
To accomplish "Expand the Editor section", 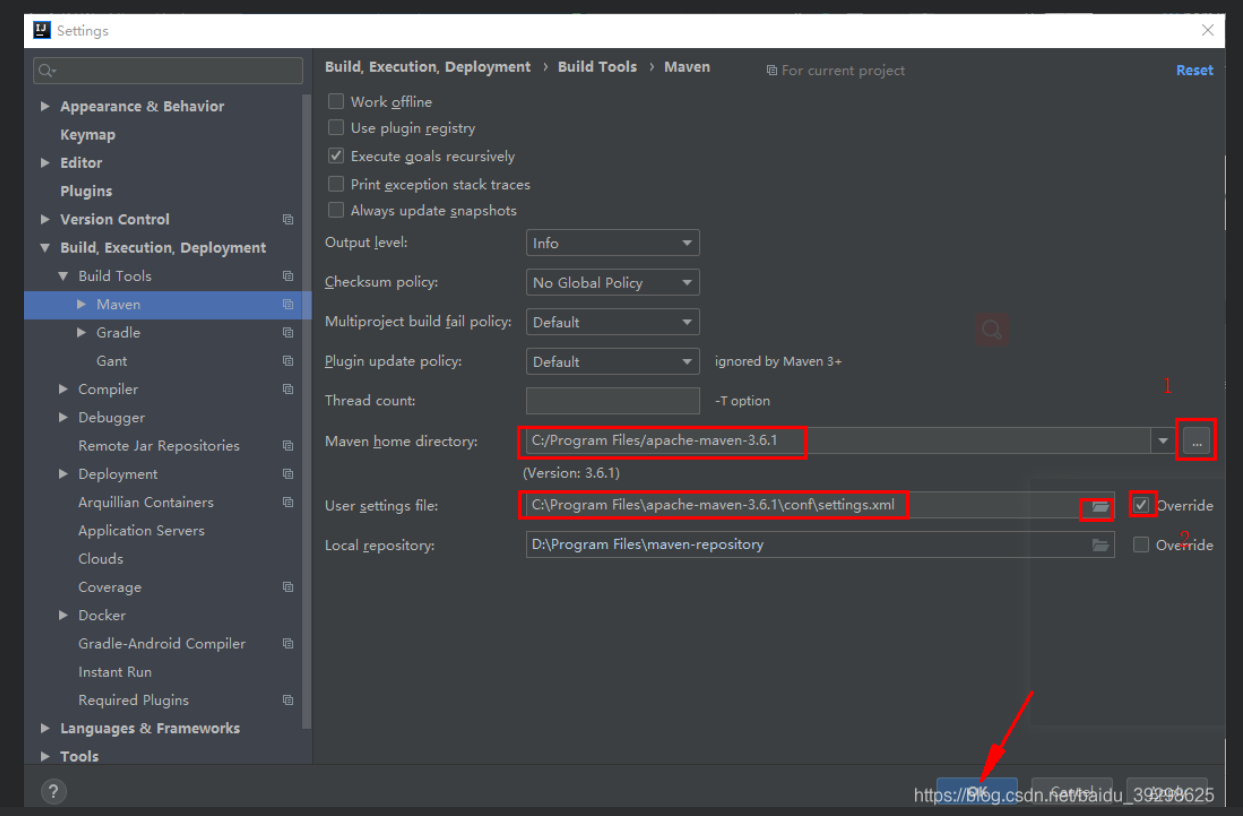I will [x=45, y=162].
